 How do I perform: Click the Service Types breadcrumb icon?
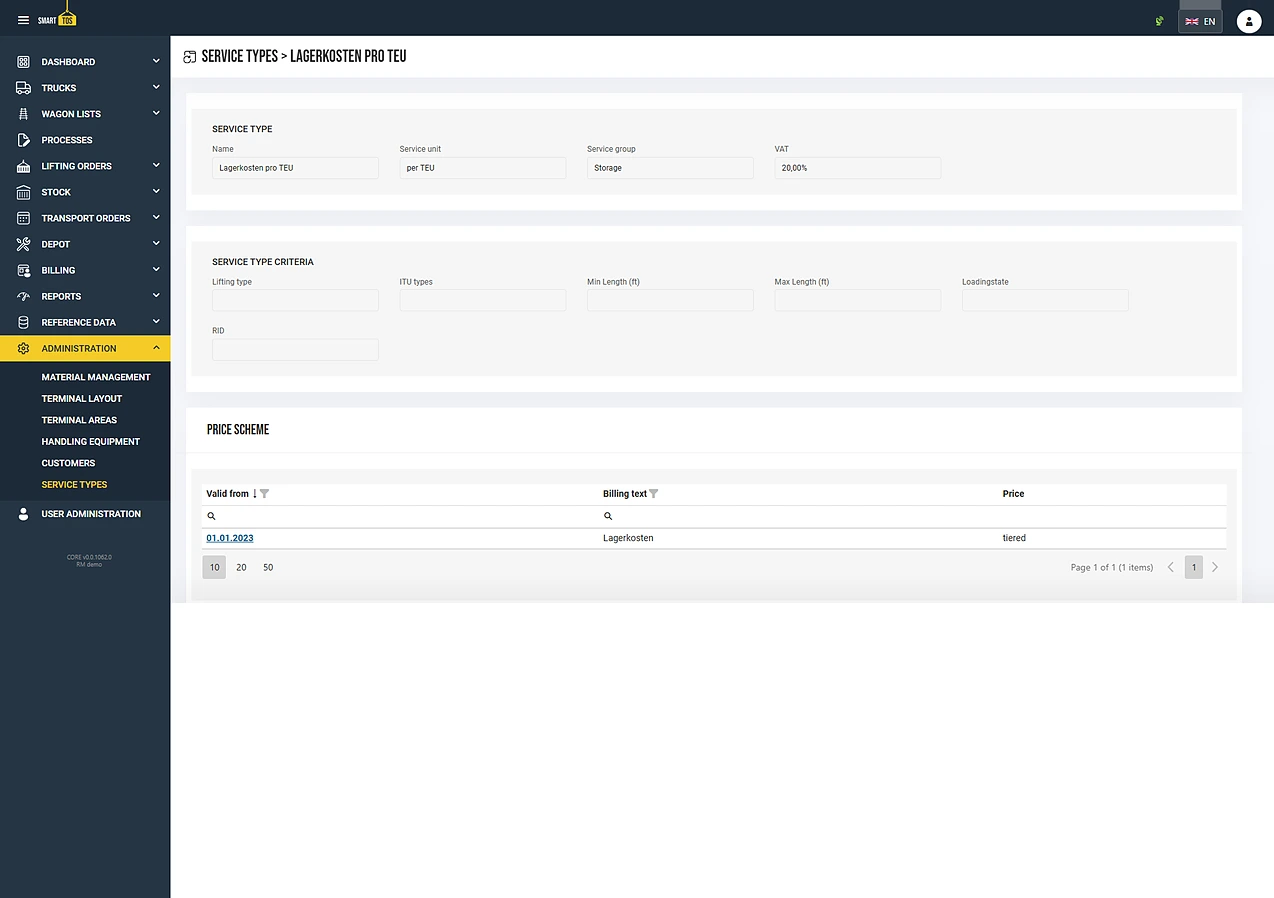coord(189,58)
